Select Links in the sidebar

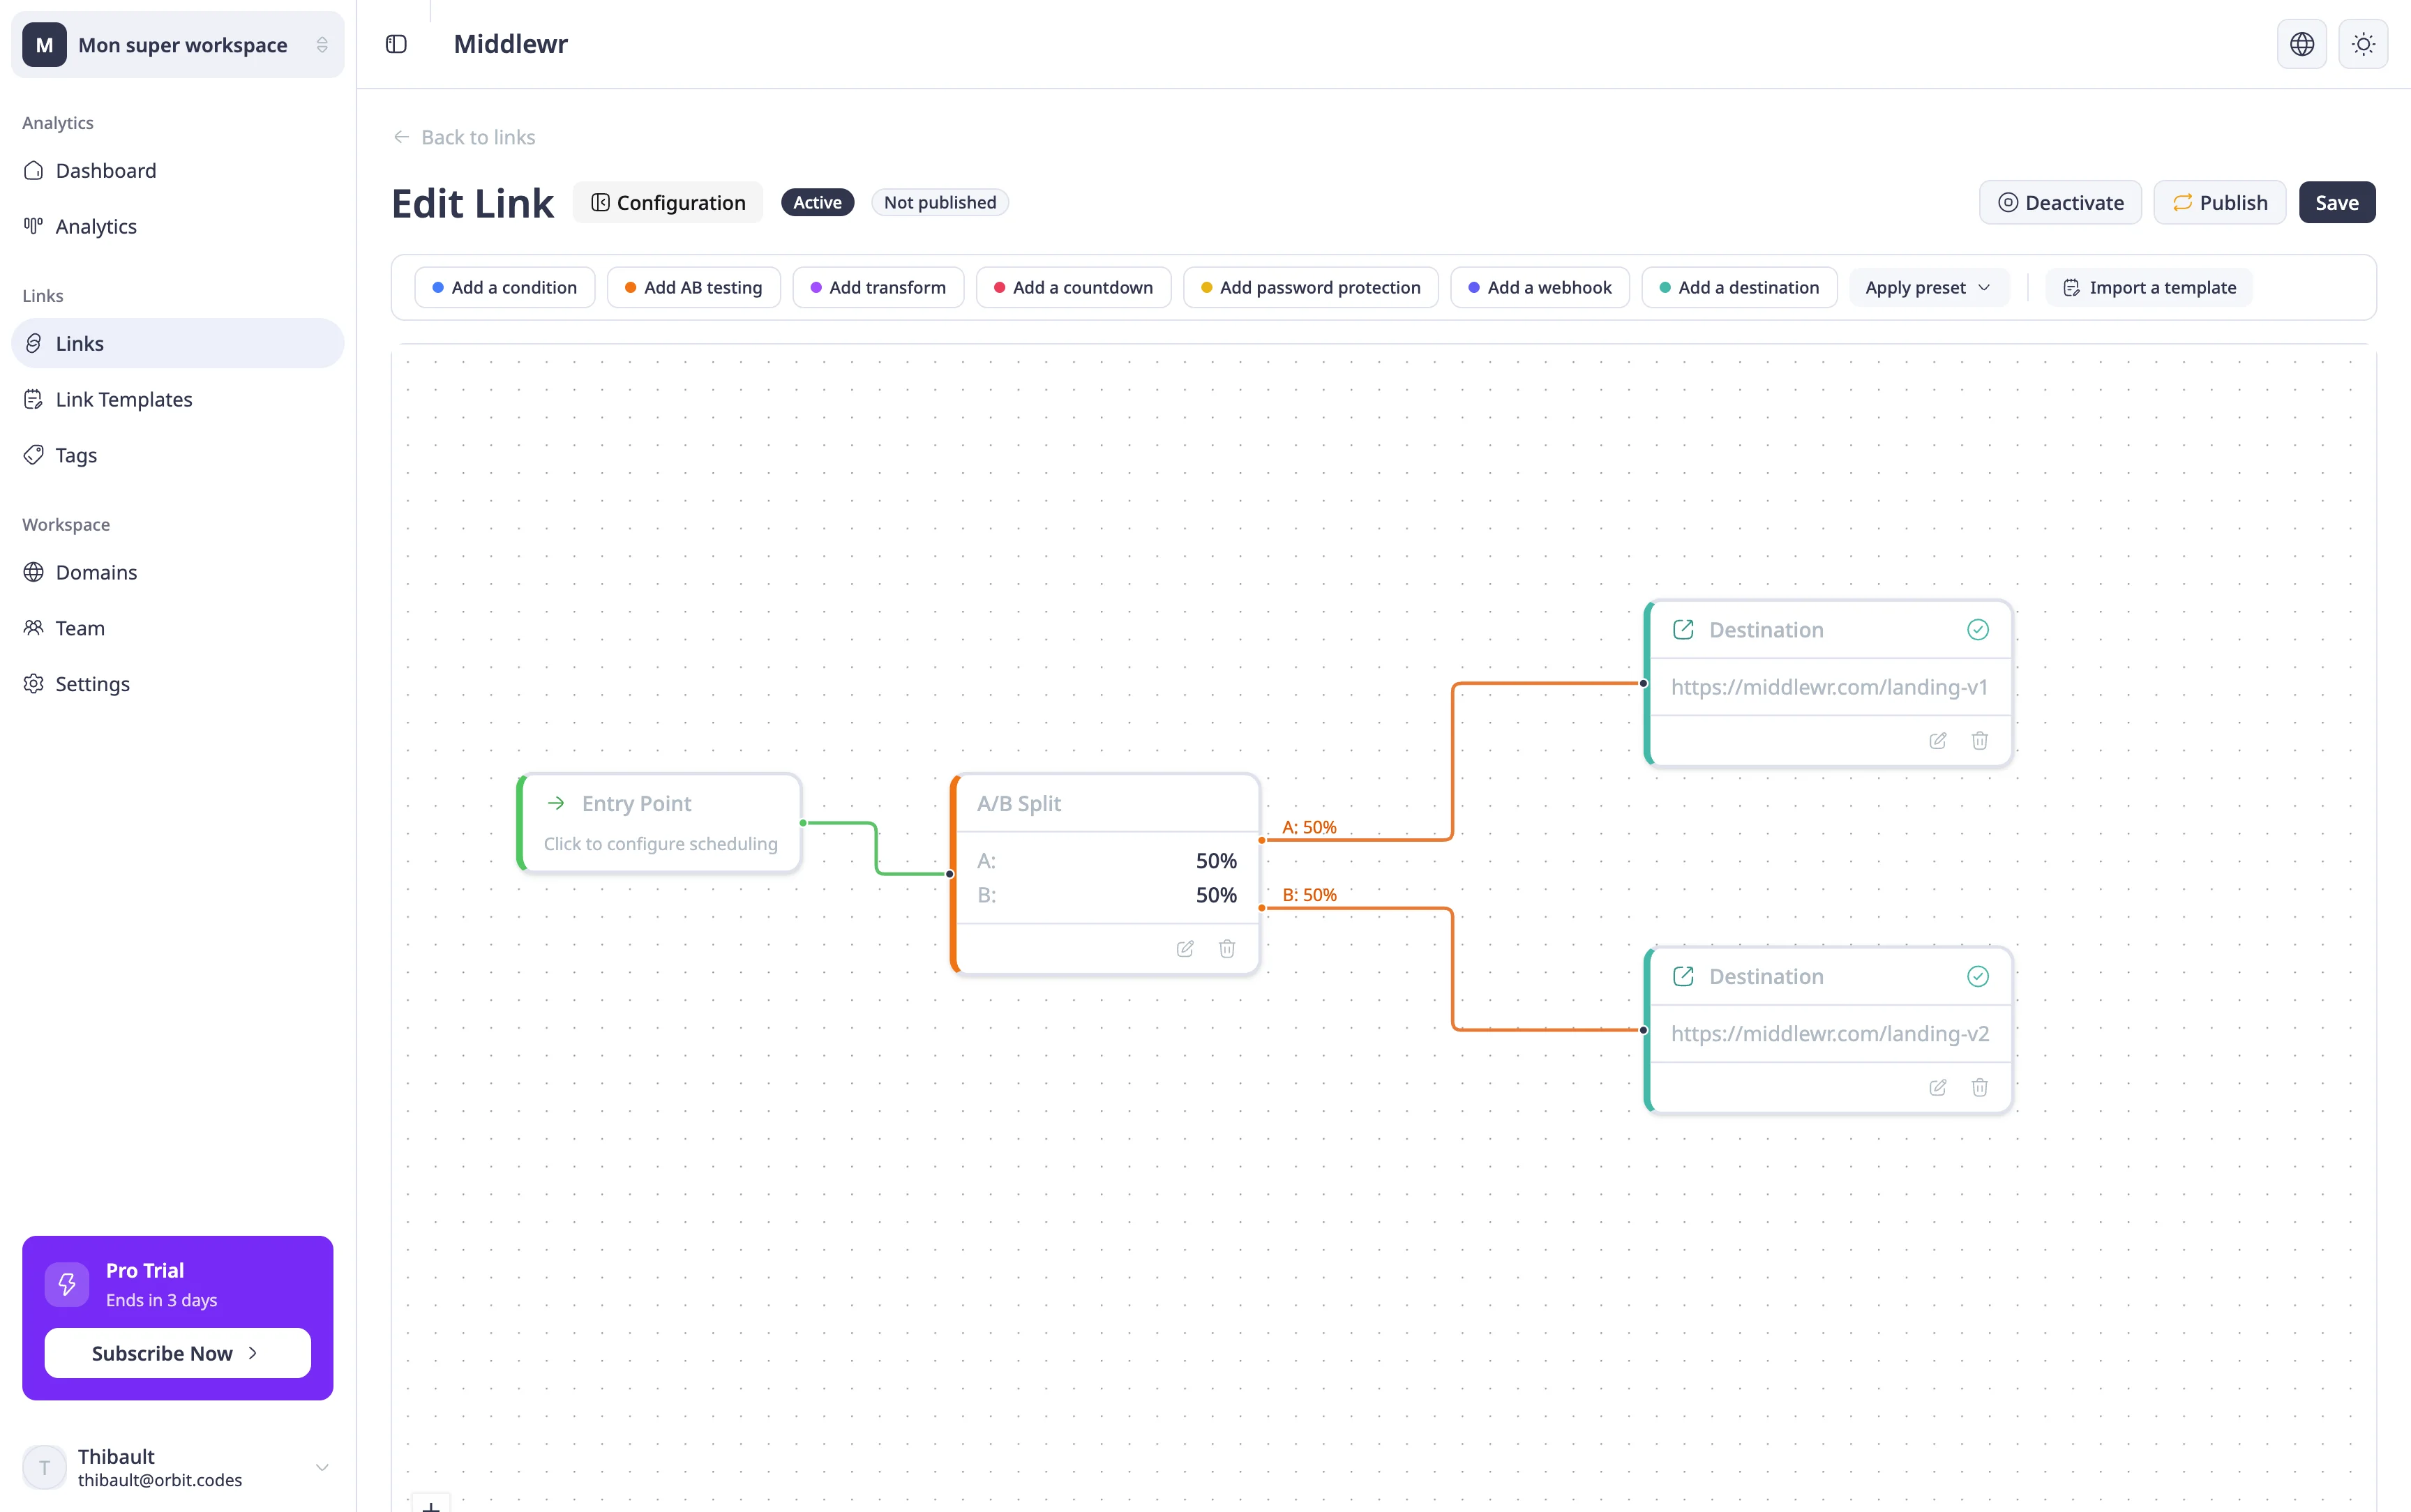coord(178,344)
